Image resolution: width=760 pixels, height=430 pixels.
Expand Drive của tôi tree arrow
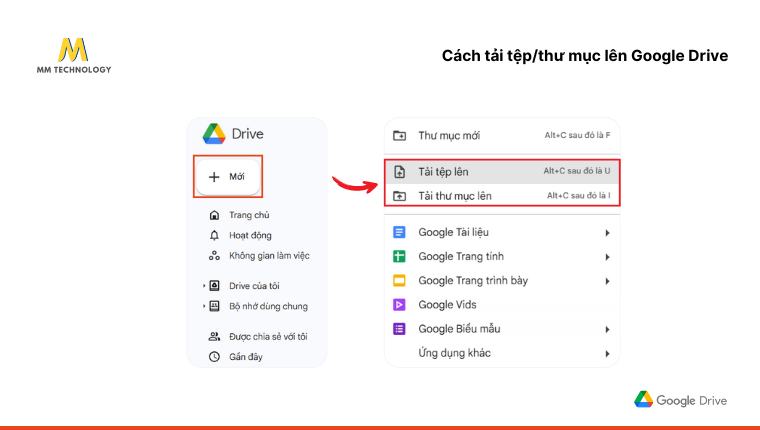(204, 286)
